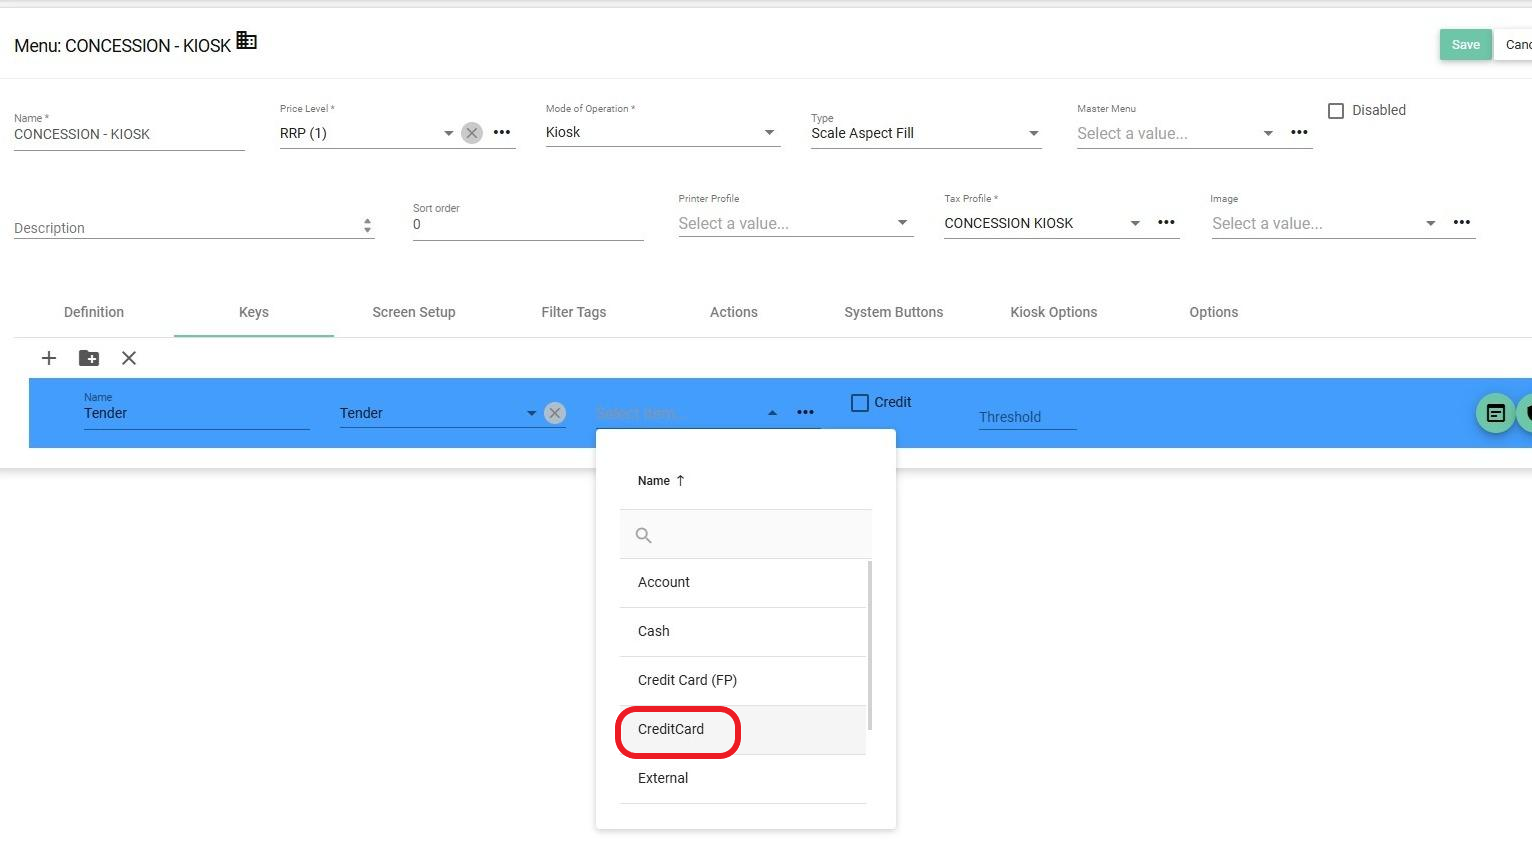Click the delete X icon under Keys

129,358
